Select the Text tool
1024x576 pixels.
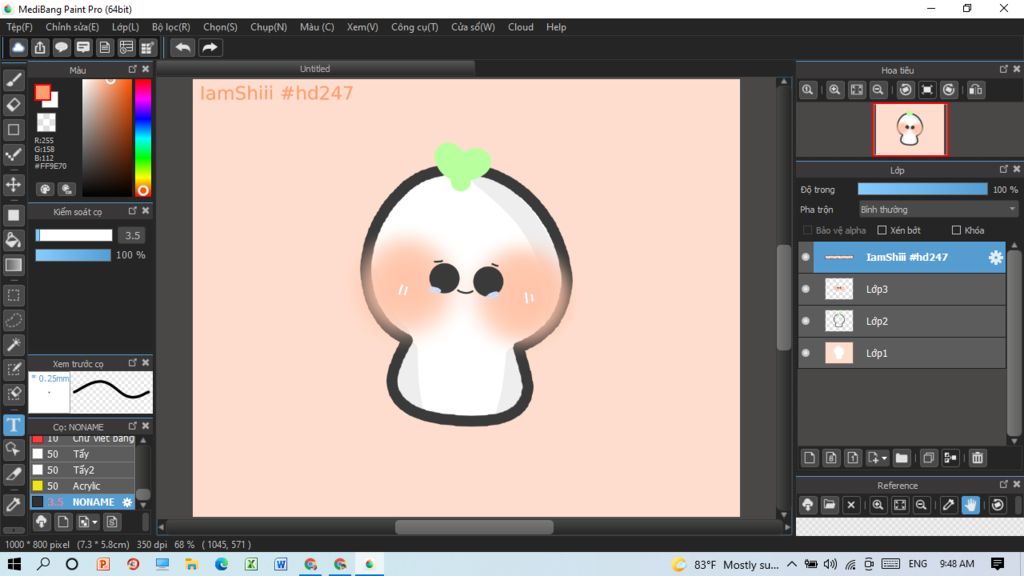[x=14, y=425]
